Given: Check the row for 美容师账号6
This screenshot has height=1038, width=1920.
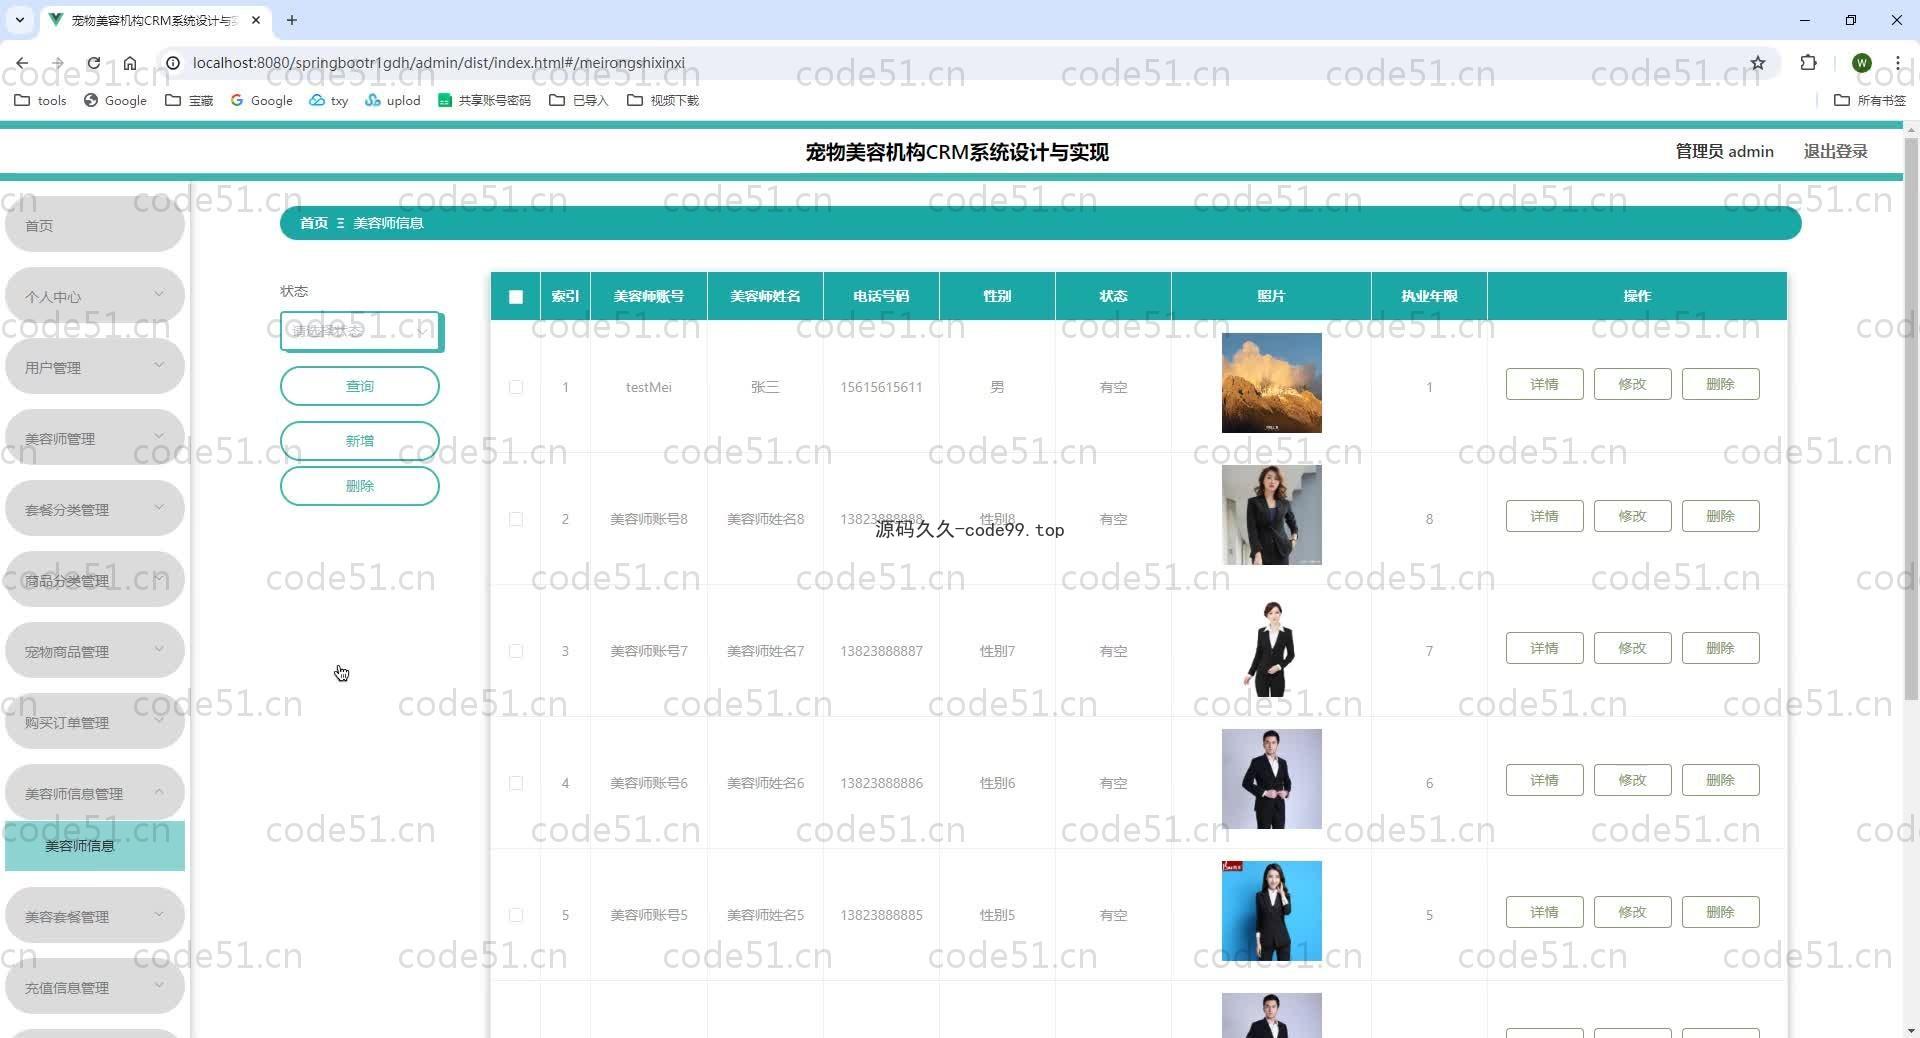Looking at the screenshot, I should [x=516, y=783].
